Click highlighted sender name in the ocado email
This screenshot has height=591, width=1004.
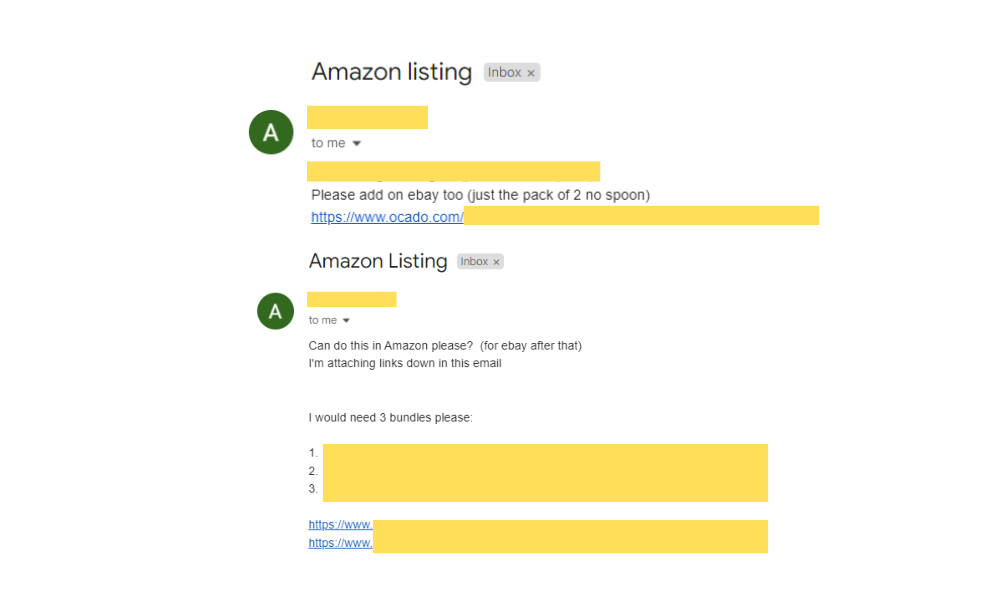(367, 117)
